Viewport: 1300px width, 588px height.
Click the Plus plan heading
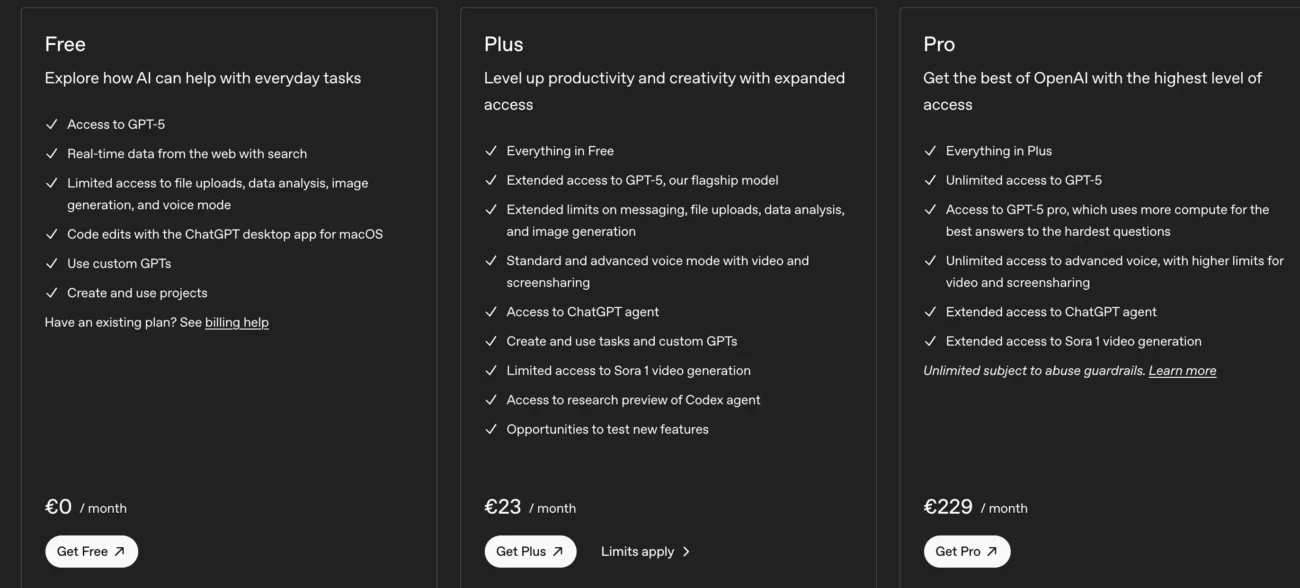coord(503,44)
